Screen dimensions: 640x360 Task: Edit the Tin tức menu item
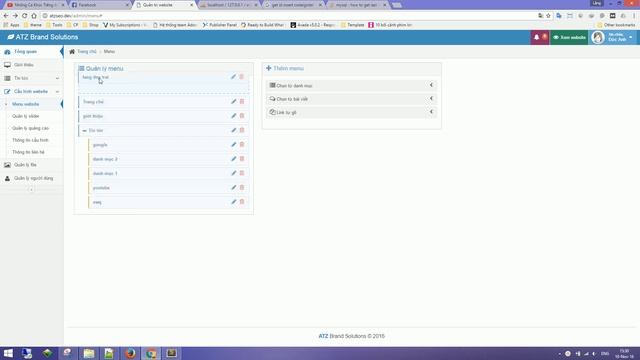pos(233,130)
